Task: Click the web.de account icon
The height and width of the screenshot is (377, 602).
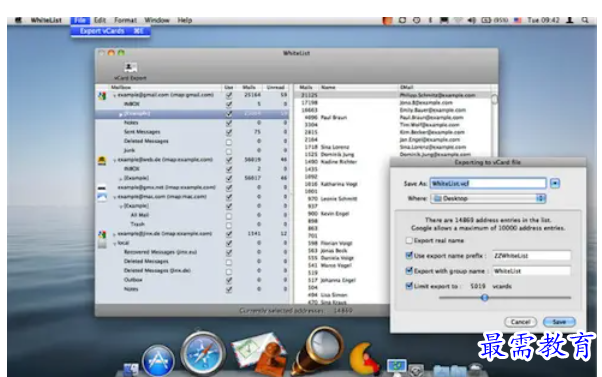Action: pos(102,160)
